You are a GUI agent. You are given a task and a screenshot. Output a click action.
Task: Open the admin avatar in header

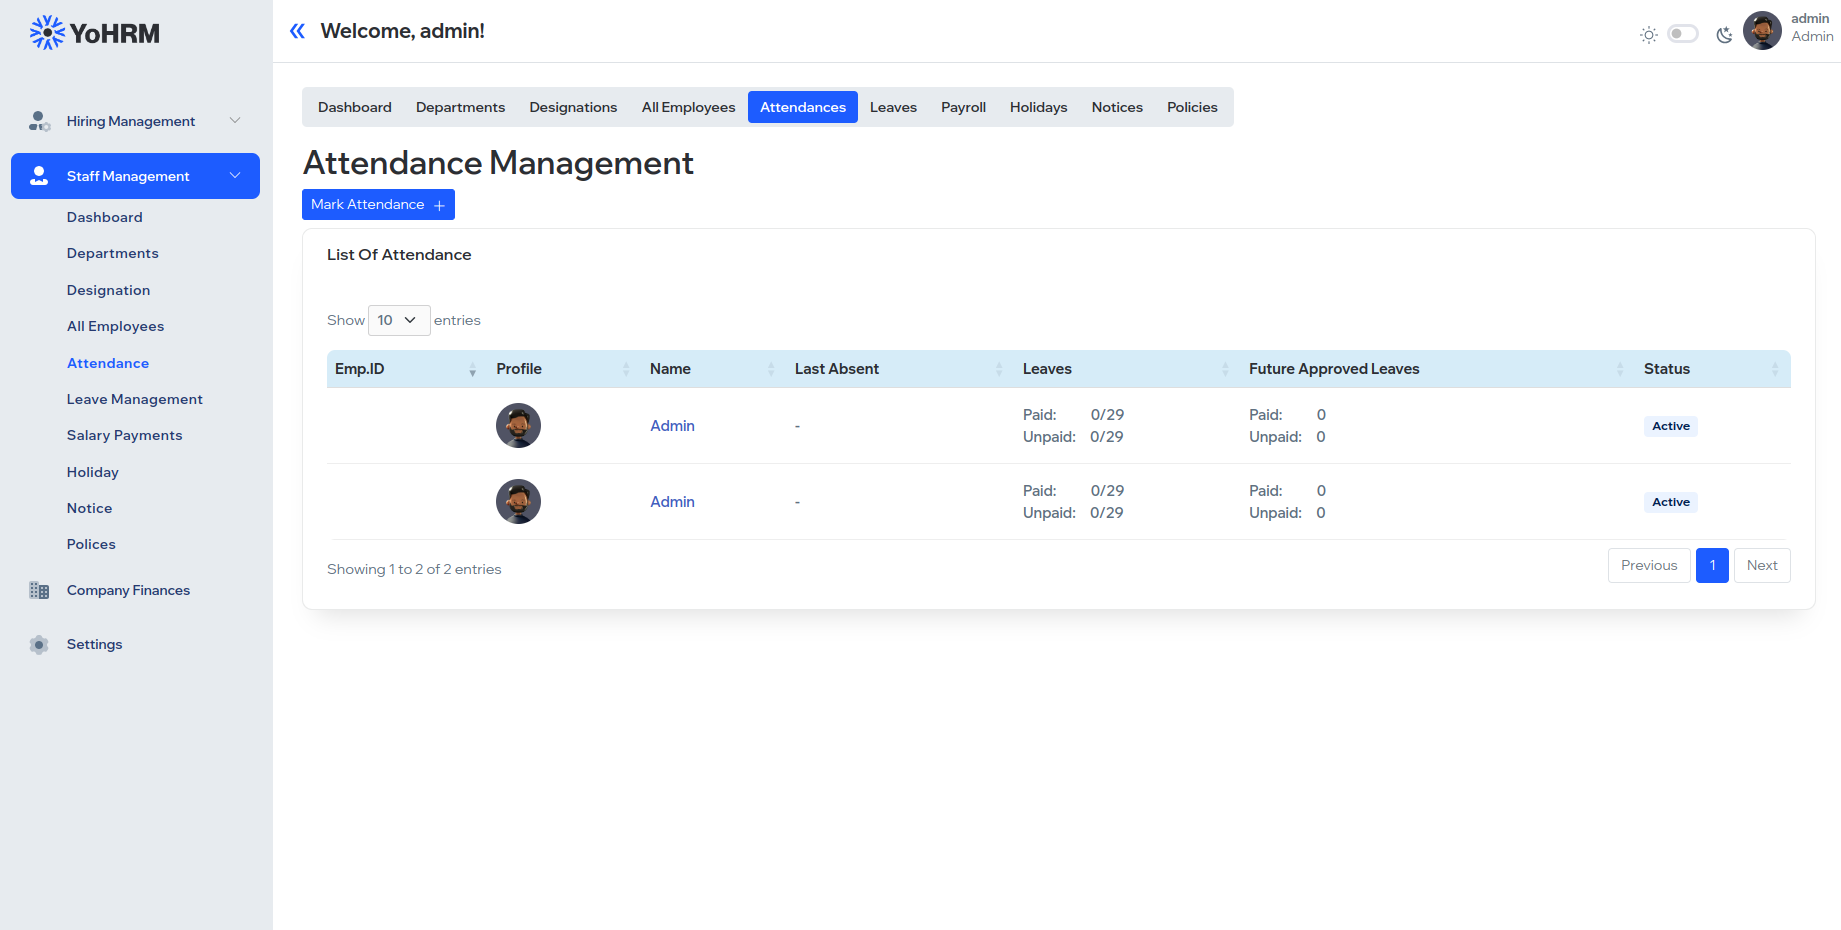click(1762, 30)
